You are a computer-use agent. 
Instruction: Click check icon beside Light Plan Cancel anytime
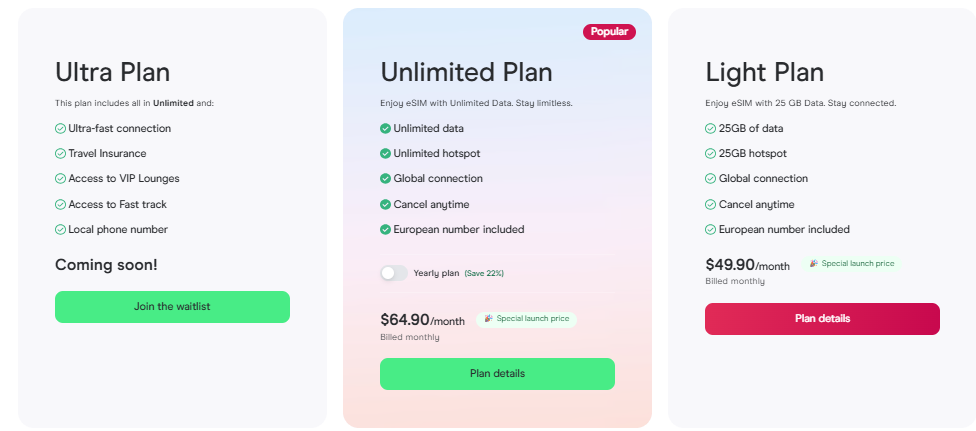tap(710, 204)
